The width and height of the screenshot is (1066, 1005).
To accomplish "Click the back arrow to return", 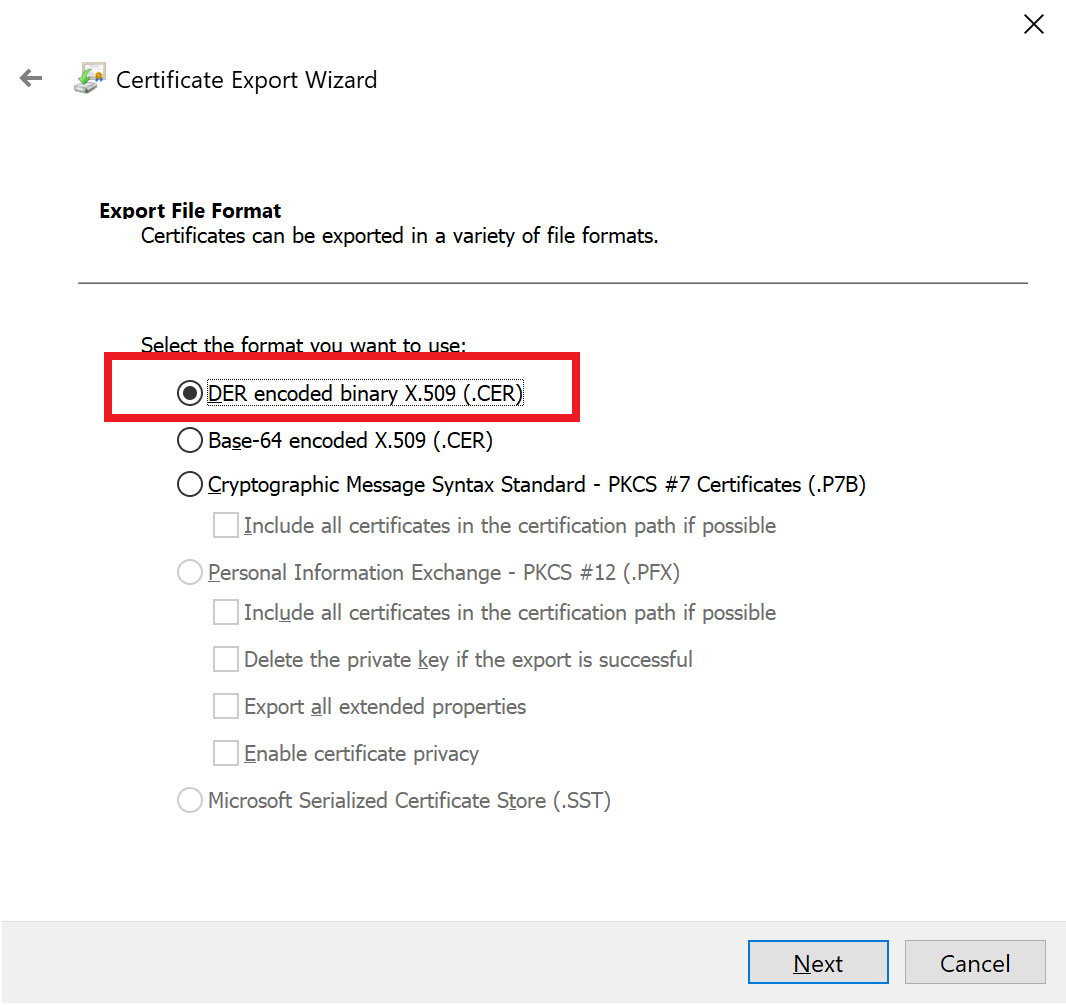I will [30, 78].
